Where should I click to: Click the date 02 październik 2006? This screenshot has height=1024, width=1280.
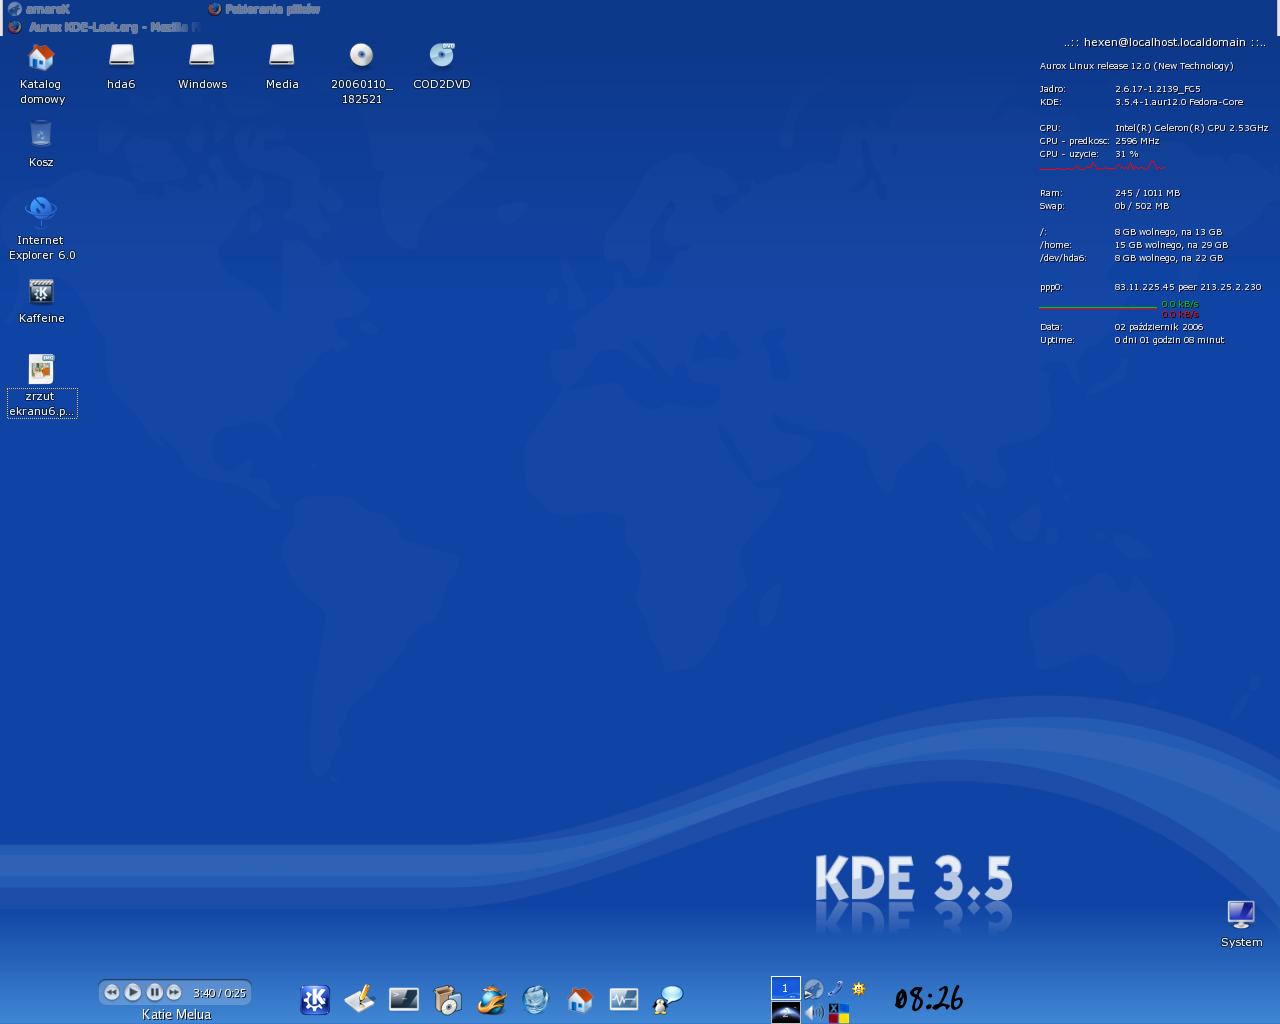tap(1158, 327)
